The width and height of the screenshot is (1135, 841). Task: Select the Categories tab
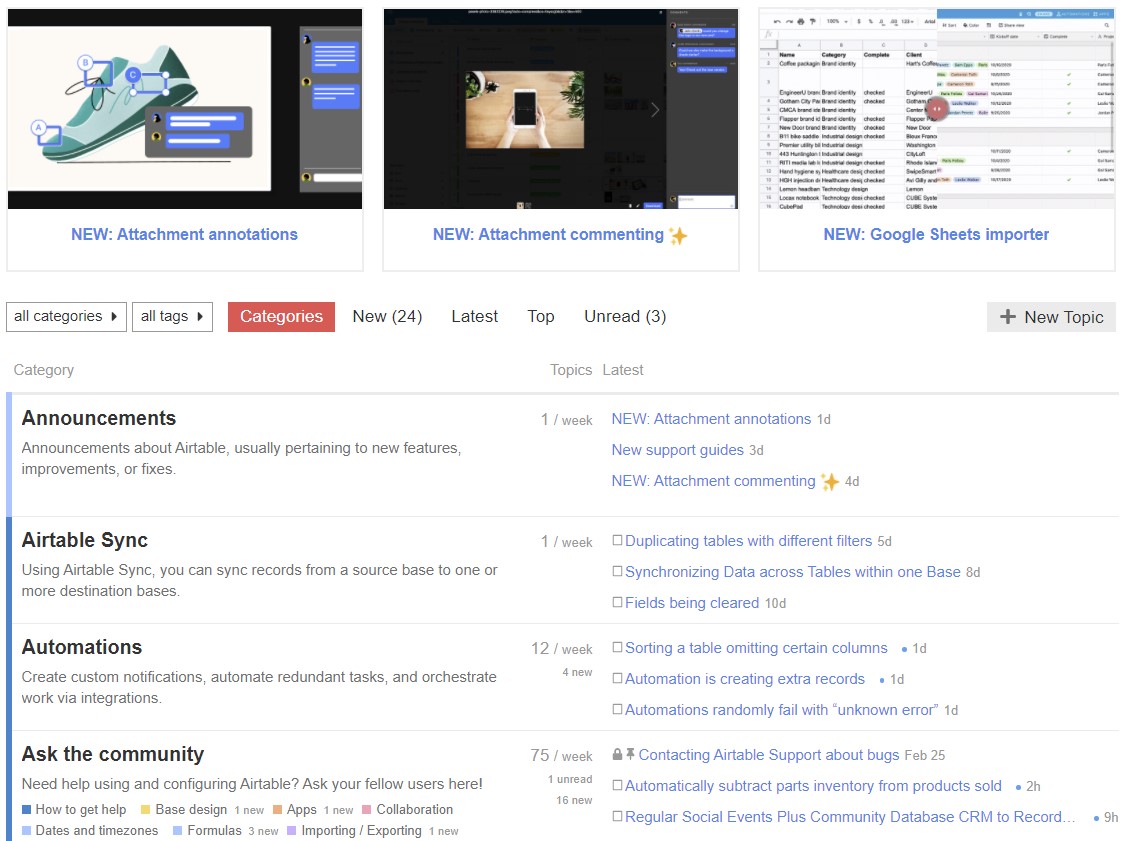282,317
